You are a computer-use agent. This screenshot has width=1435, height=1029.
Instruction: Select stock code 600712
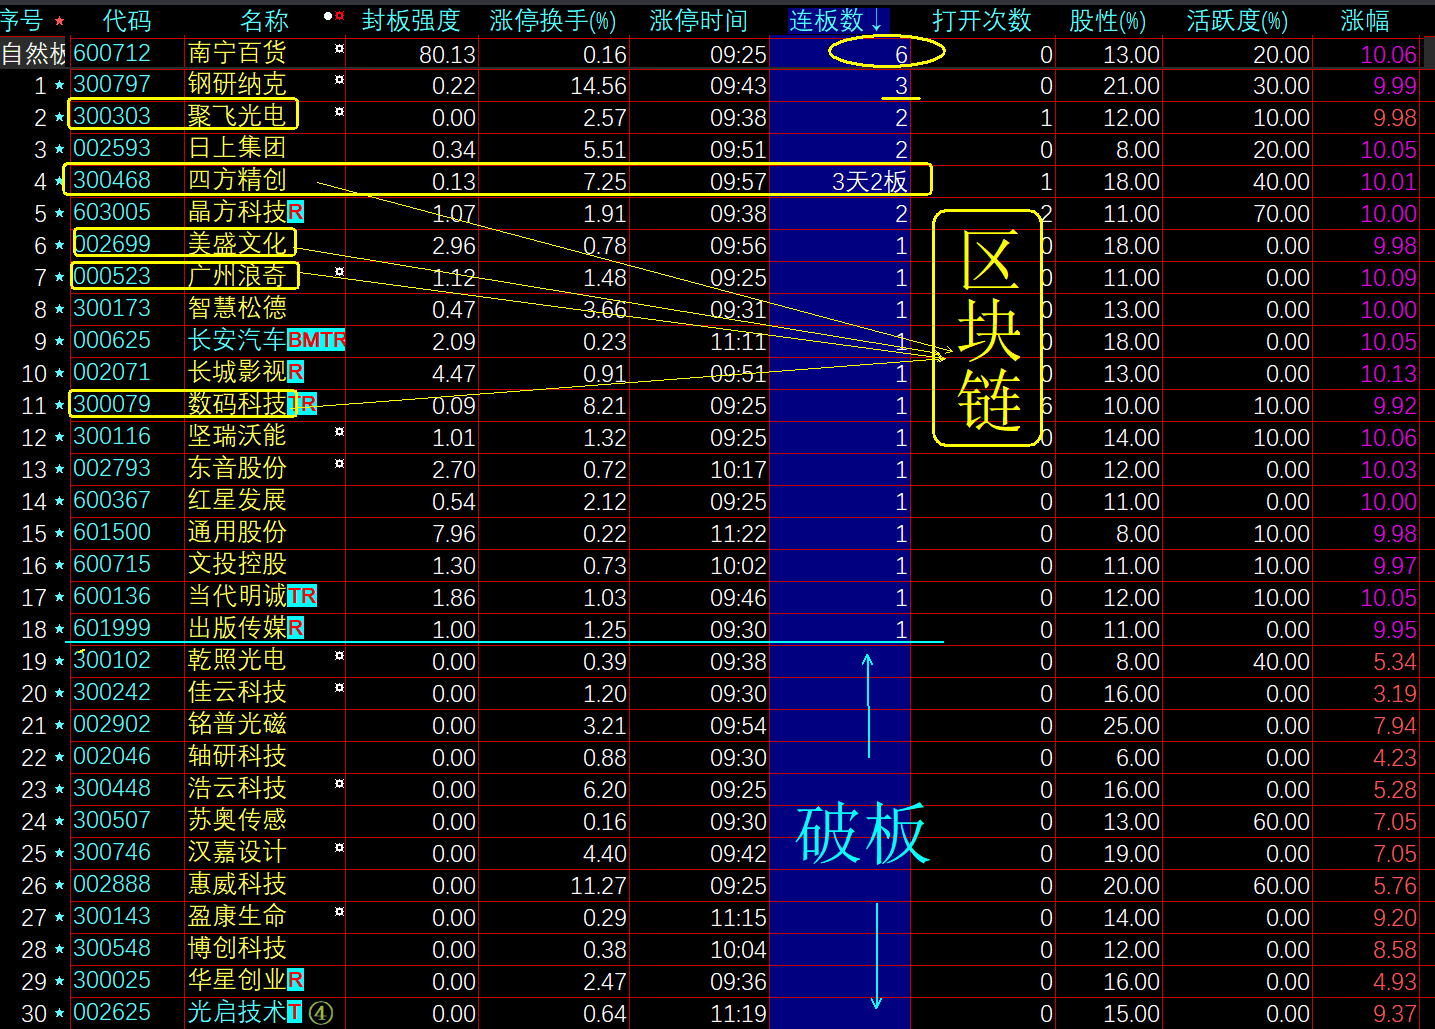(x=112, y=52)
